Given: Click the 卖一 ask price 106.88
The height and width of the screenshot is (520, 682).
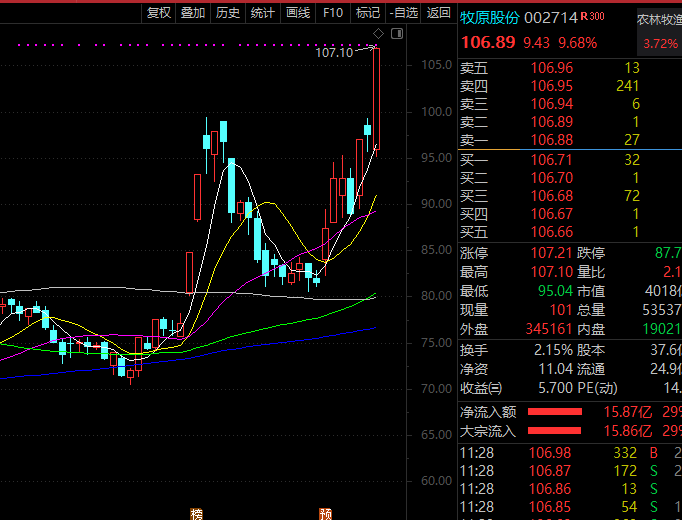Looking at the screenshot, I should click(551, 139).
